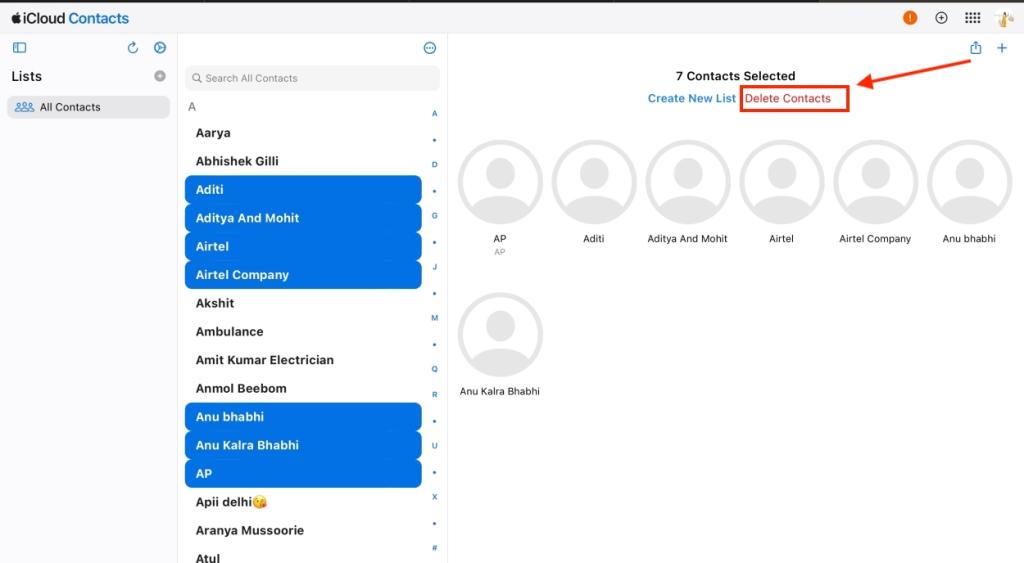
Task: Select Apii delhi contact
Action: click(303, 502)
